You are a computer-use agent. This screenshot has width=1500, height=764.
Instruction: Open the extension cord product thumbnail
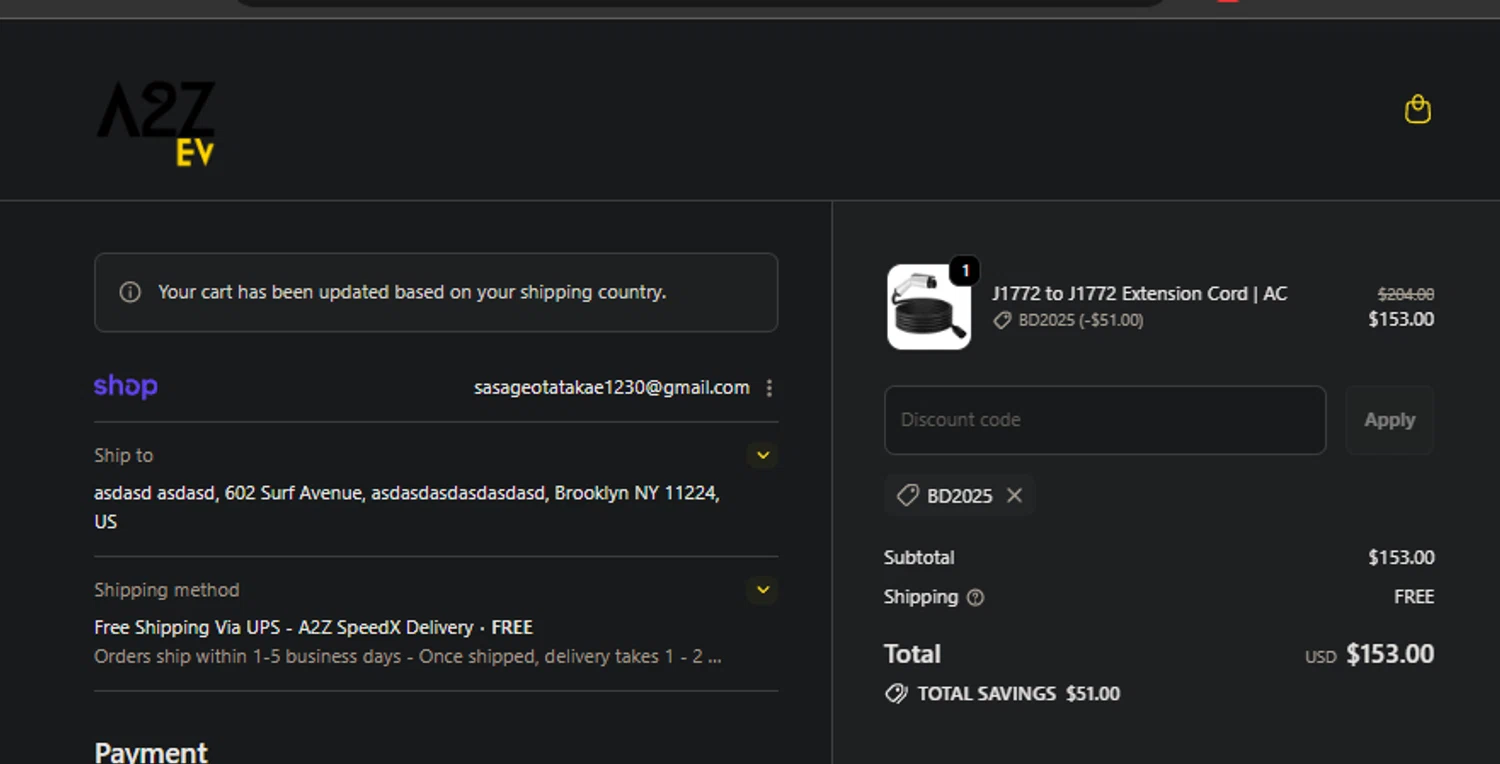[929, 307]
